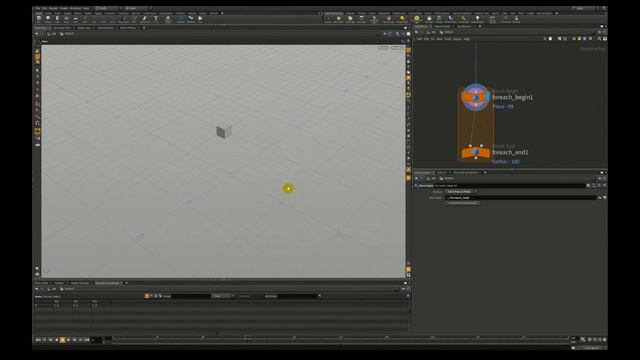
Task: Add new pane tab beside Motion FX View
Action: click(x=144, y=28)
